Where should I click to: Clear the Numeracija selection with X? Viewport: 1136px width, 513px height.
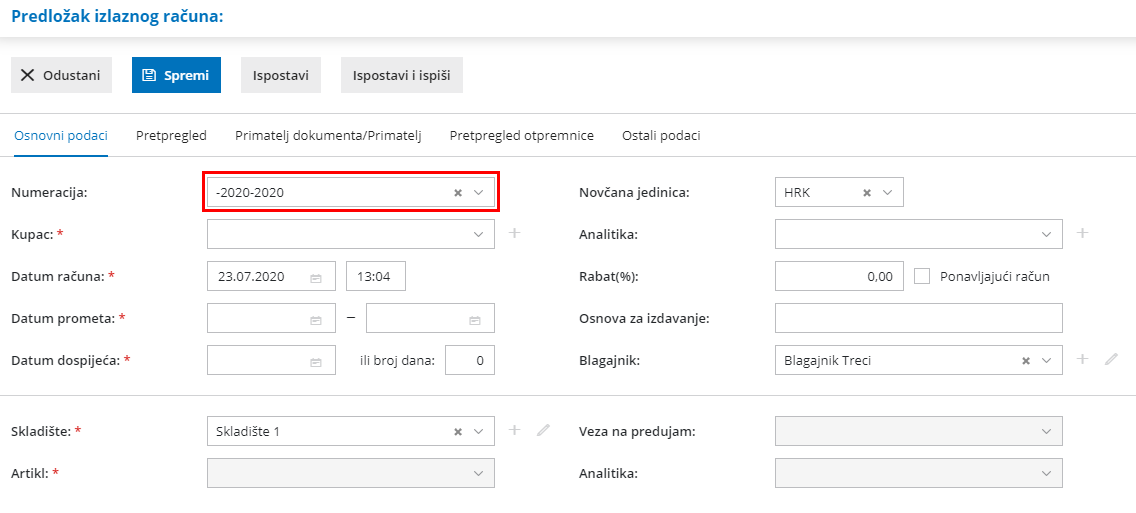pyautogui.click(x=458, y=193)
